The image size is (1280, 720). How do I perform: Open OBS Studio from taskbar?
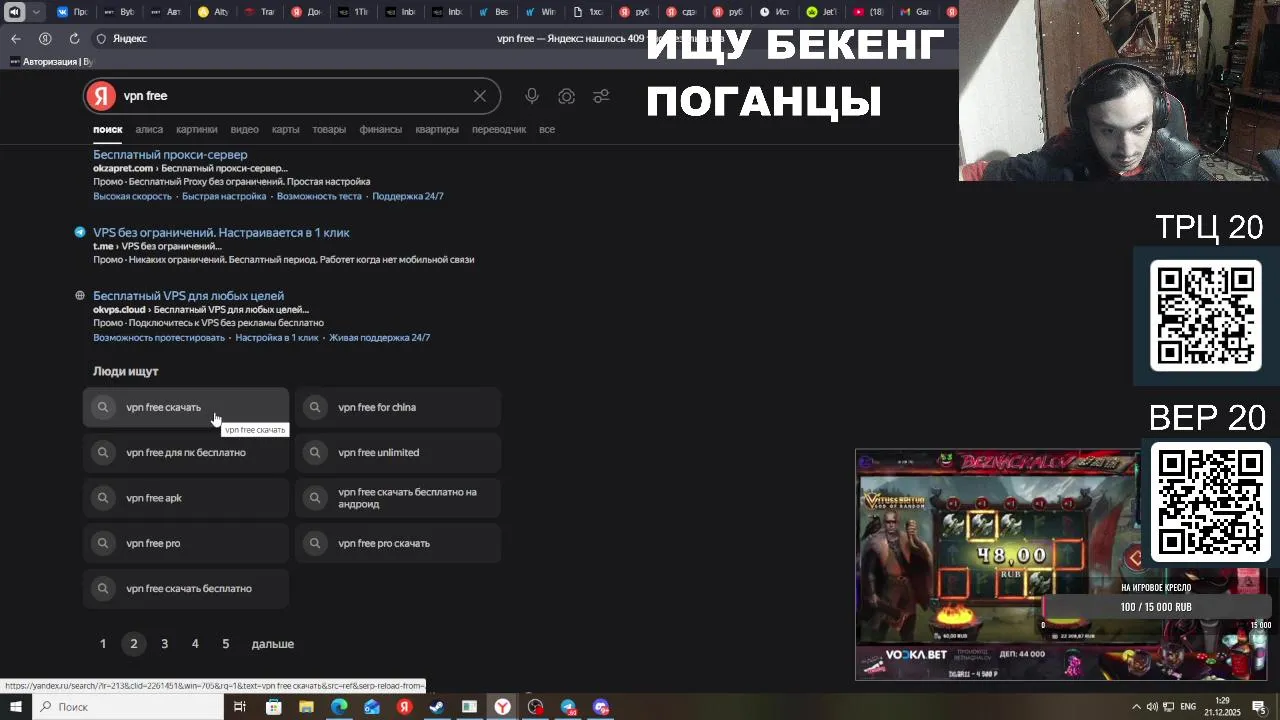tap(536, 707)
